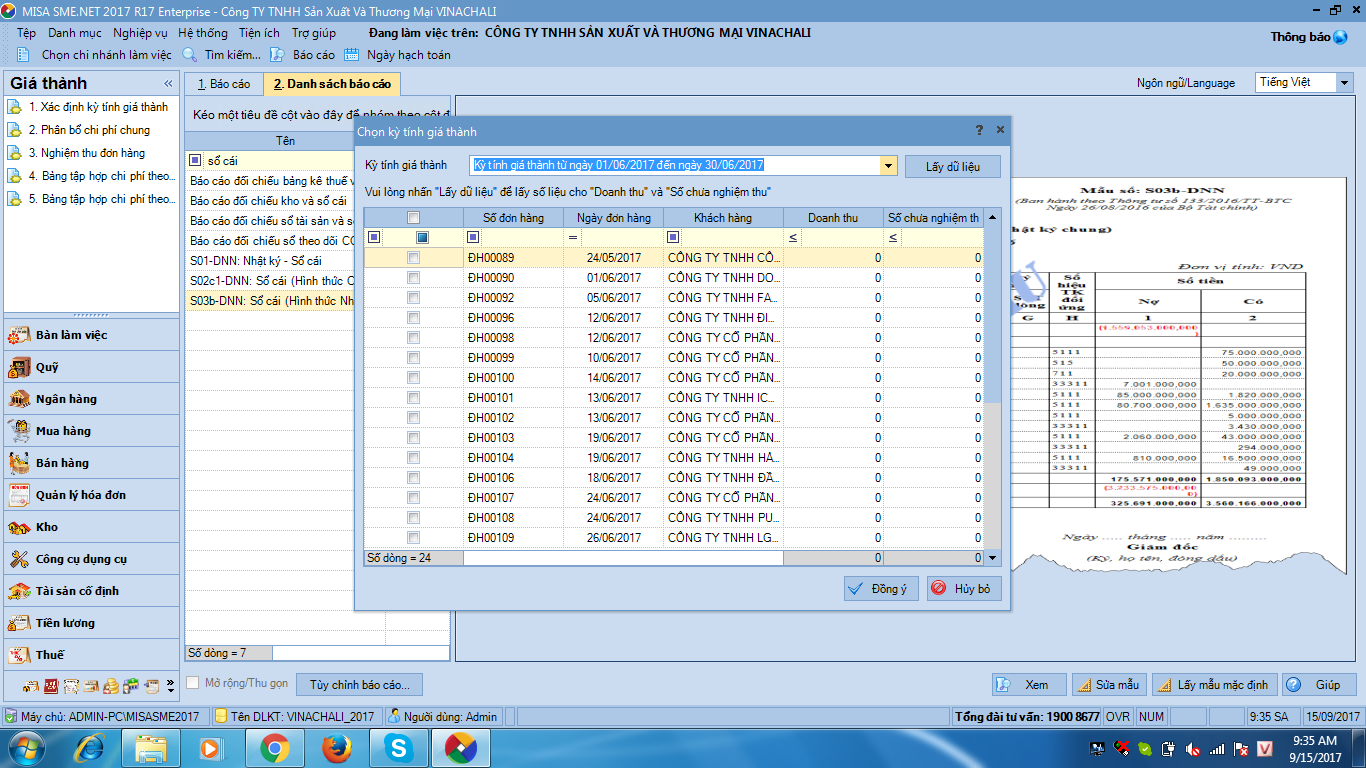Cancel dialog with Hủy bỏ button

pyautogui.click(x=964, y=589)
